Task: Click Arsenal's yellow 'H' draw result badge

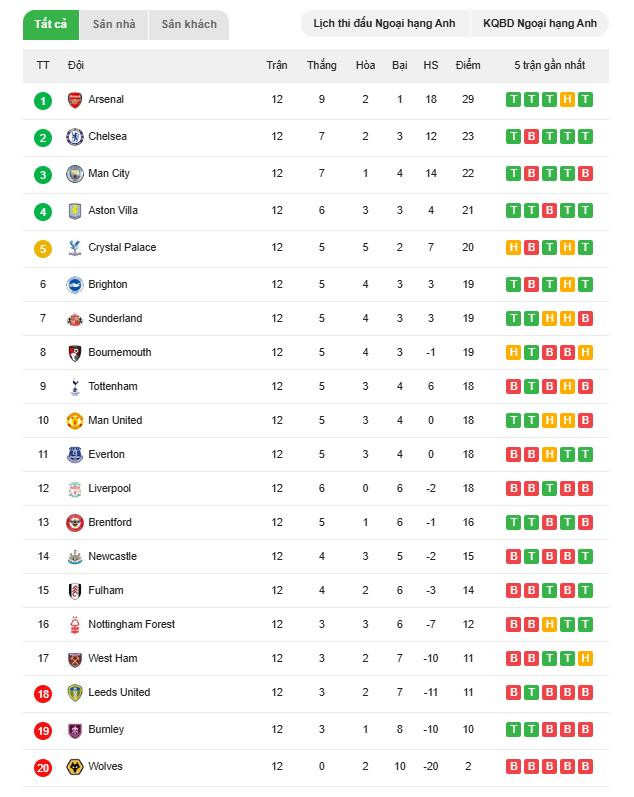Action: tap(567, 100)
